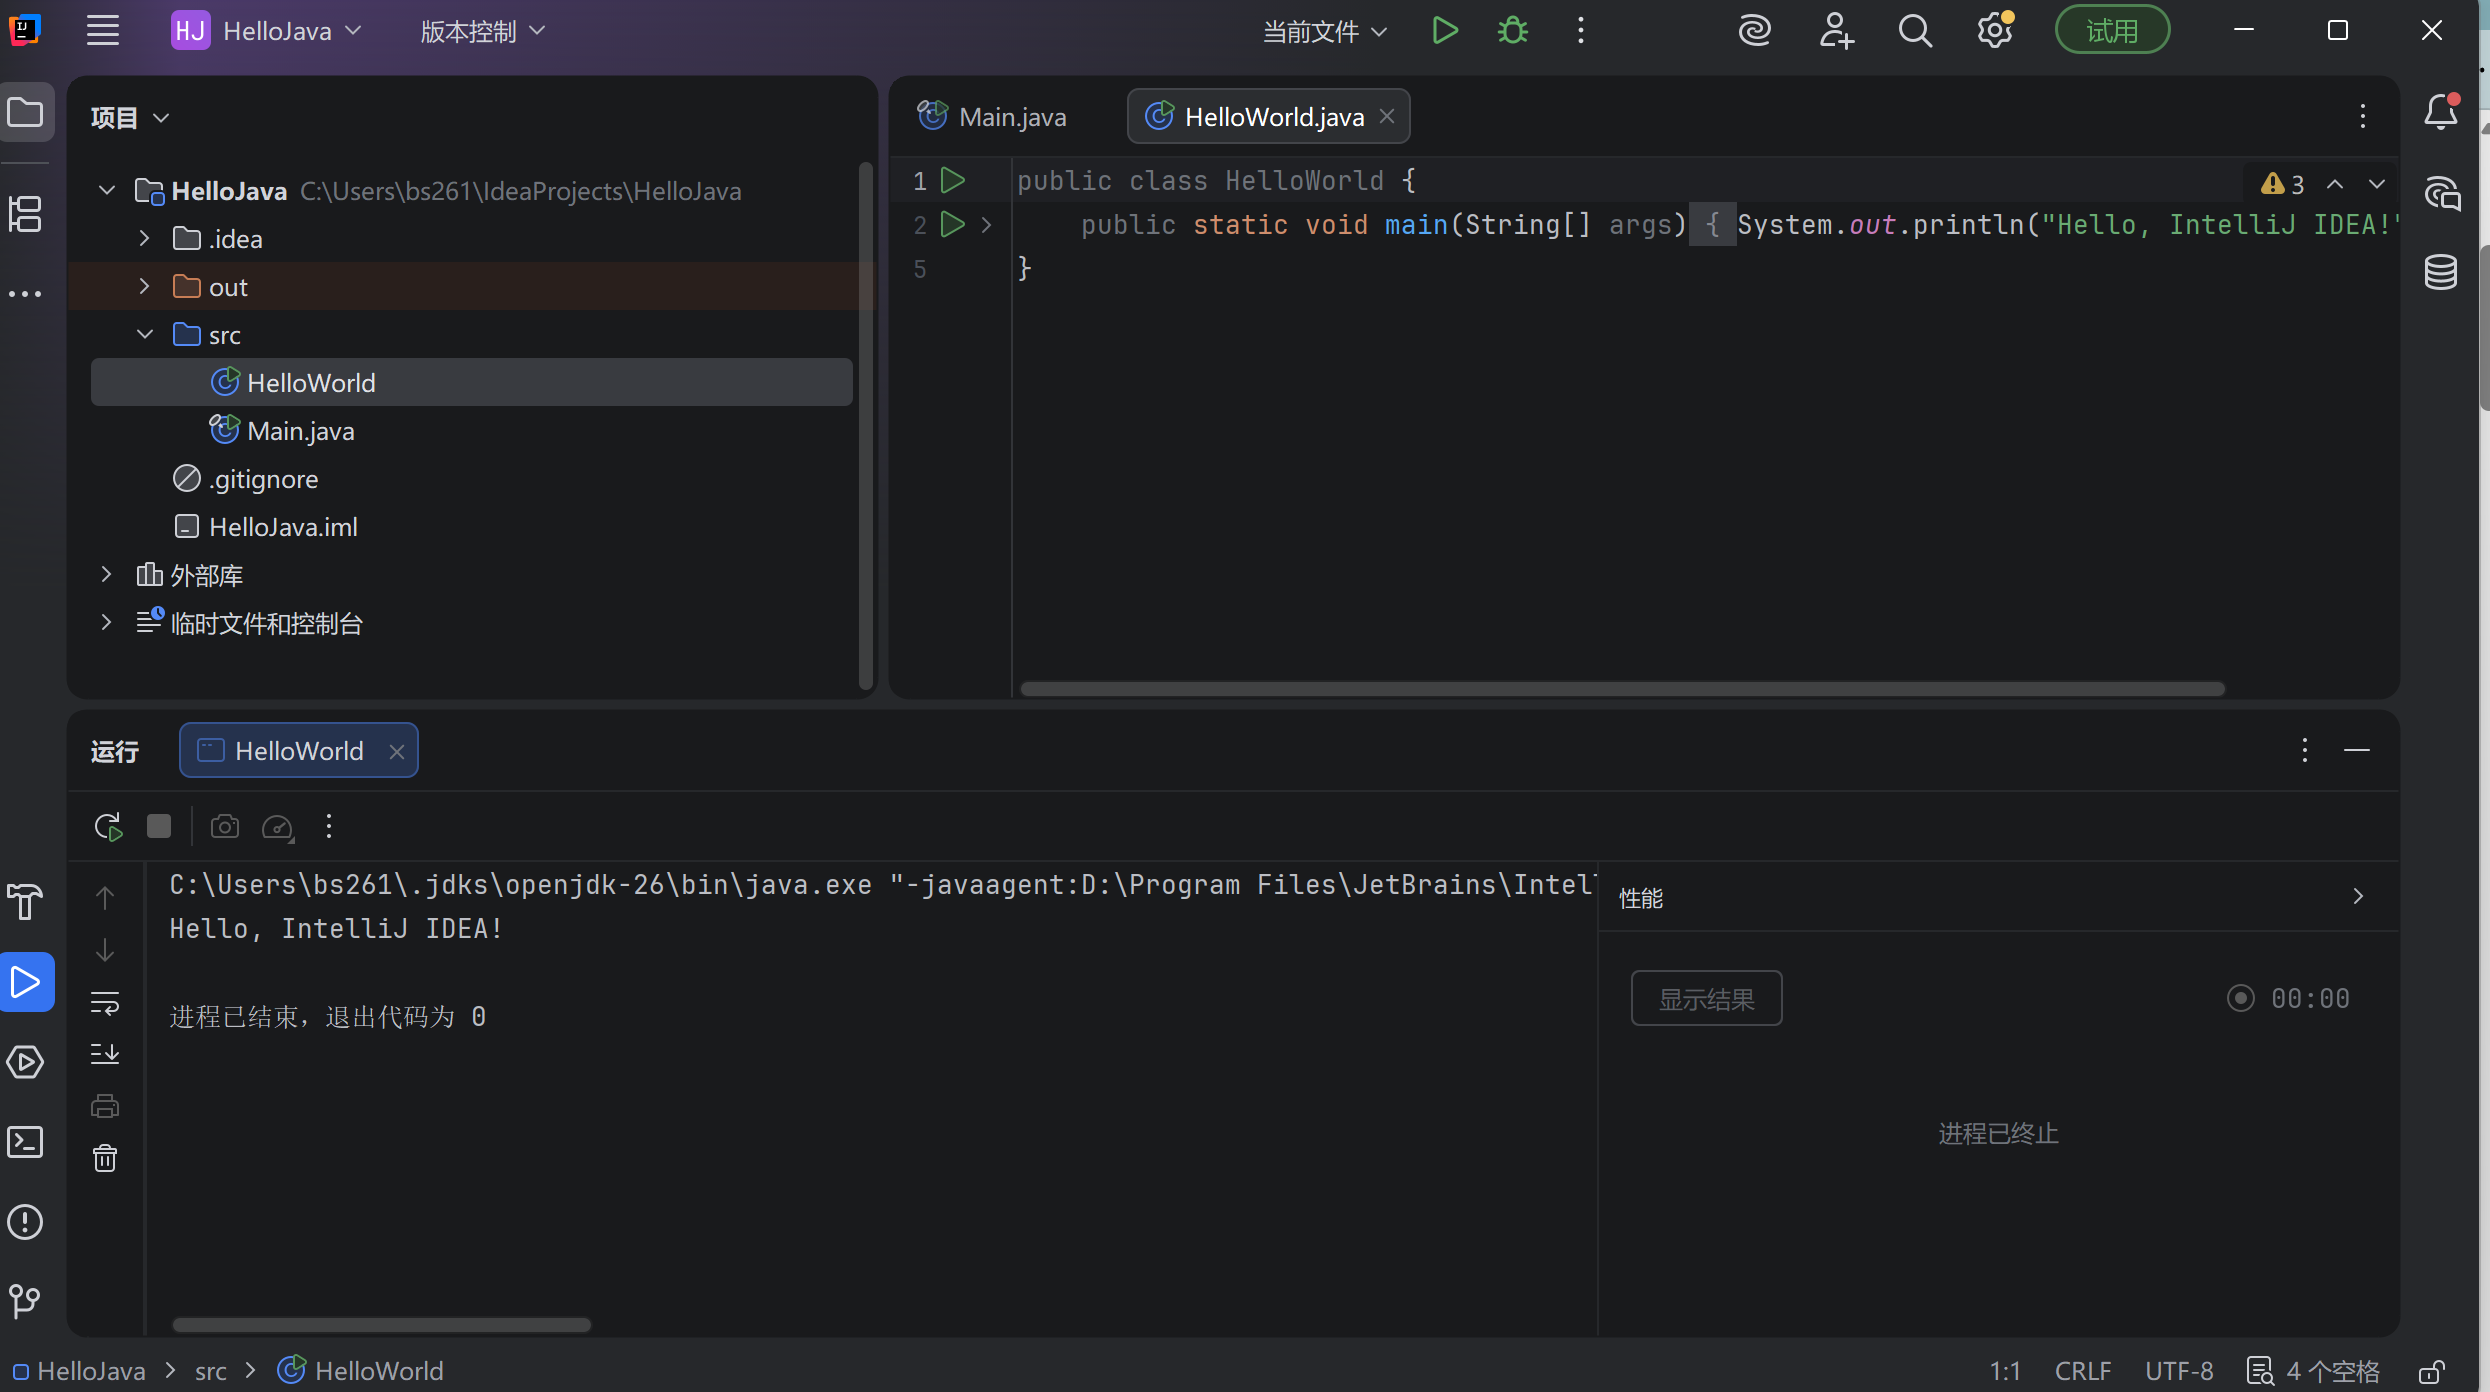Image resolution: width=2490 pixels, height=1392 pixels.
Task: Toggle read-only lock in status bar
Action: (2432, 1371)
